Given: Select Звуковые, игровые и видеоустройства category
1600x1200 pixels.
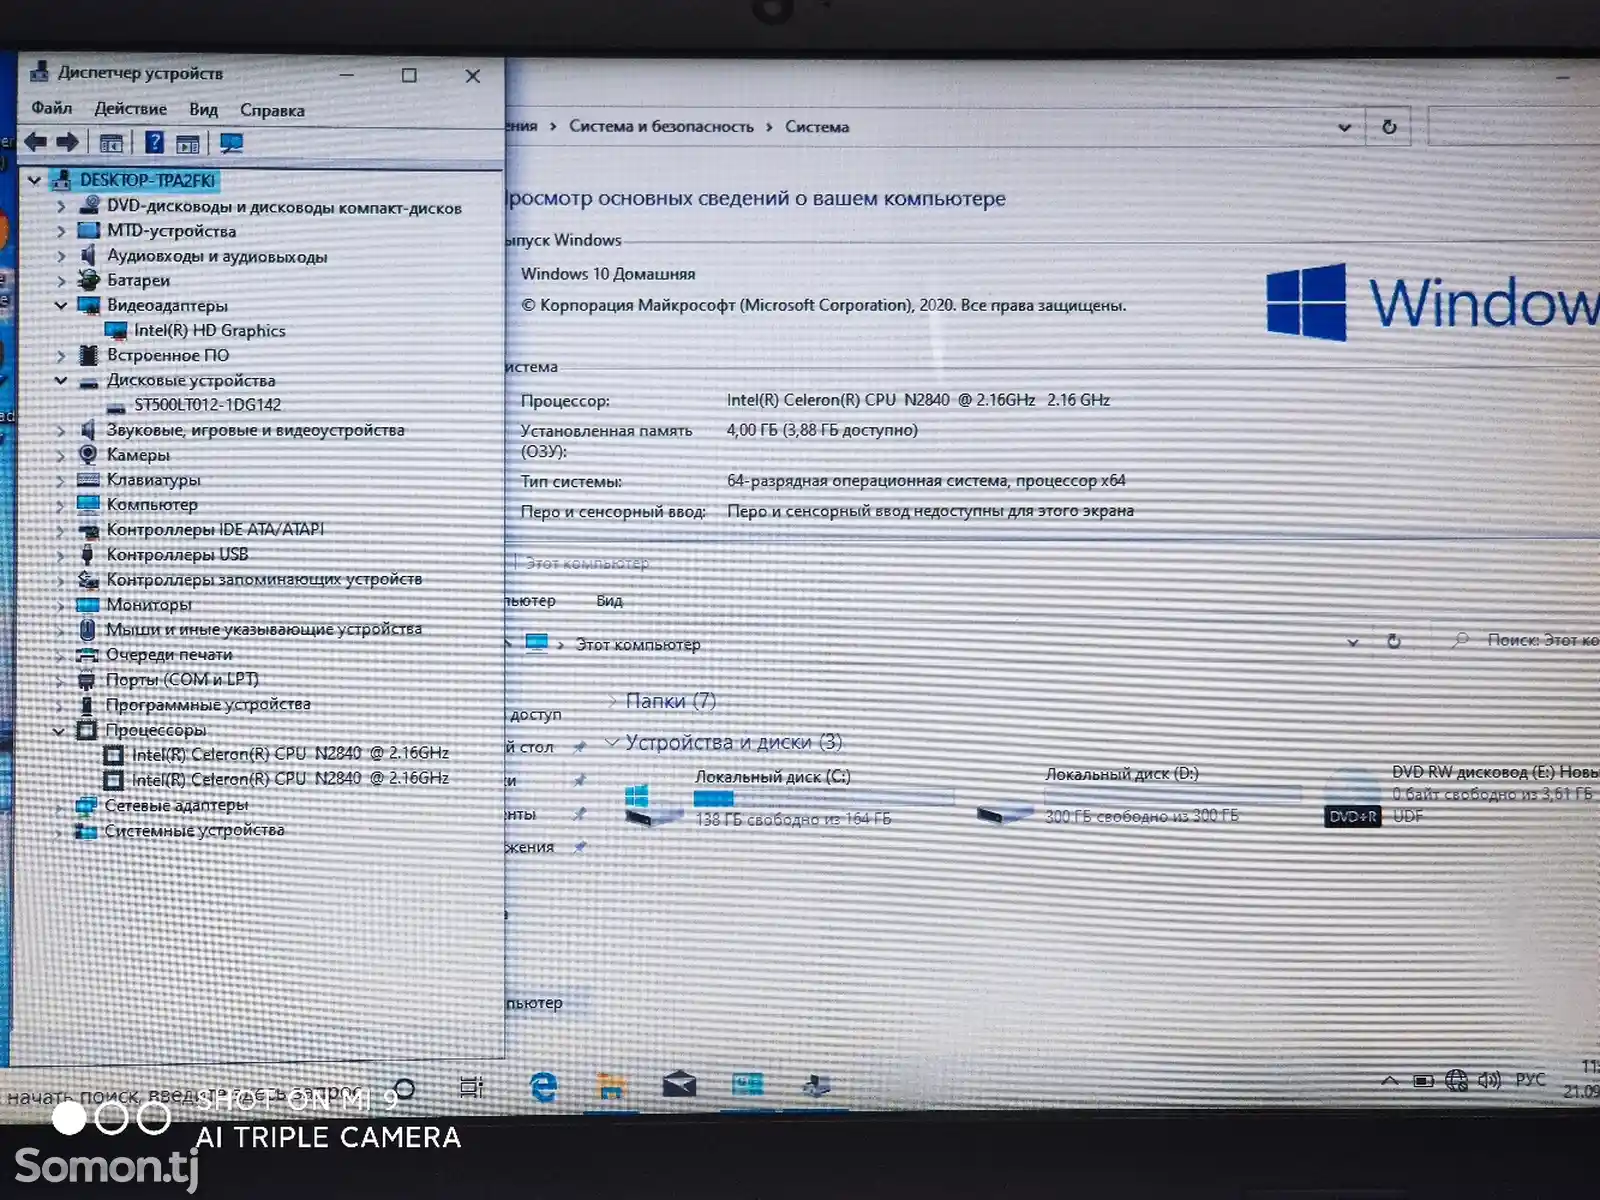Looking at the screenshot, I should 255,430.
